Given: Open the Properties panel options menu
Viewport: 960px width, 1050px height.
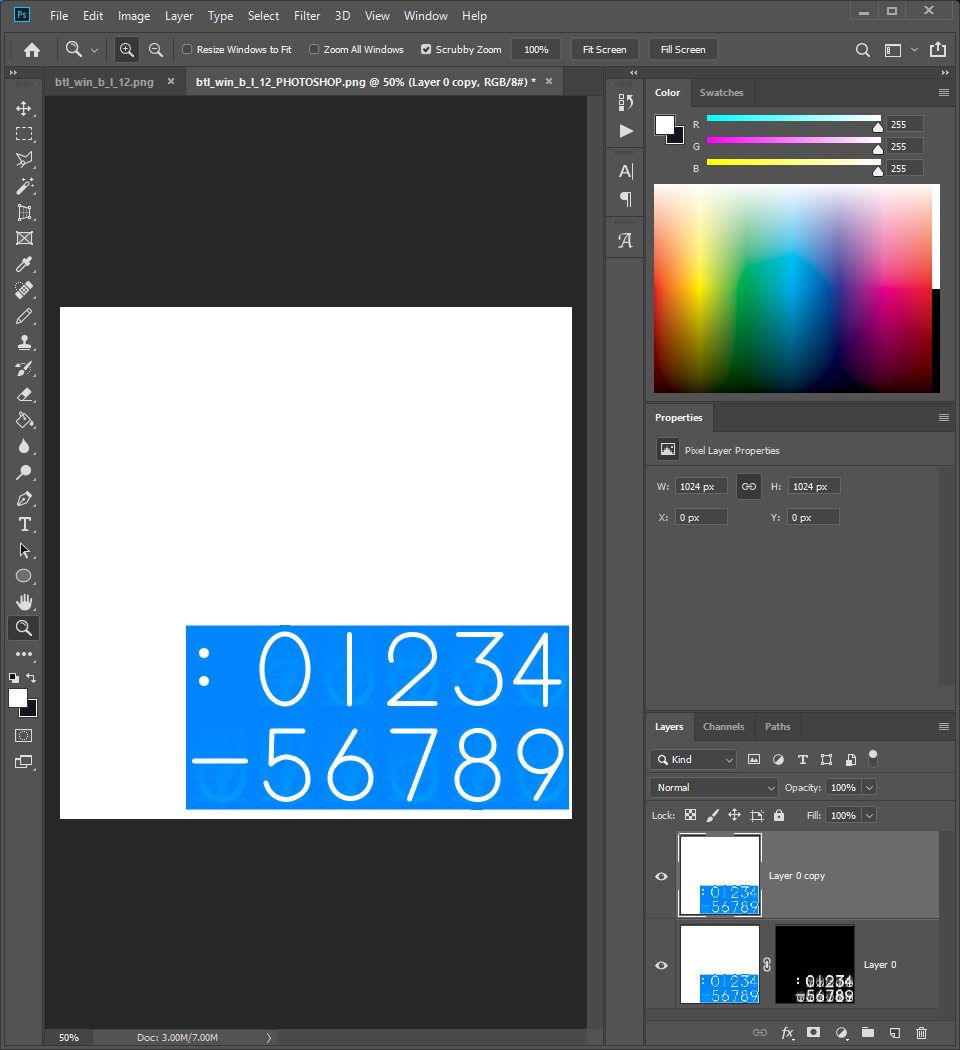Looking at the screenshot, I should [x=944, y=417].
